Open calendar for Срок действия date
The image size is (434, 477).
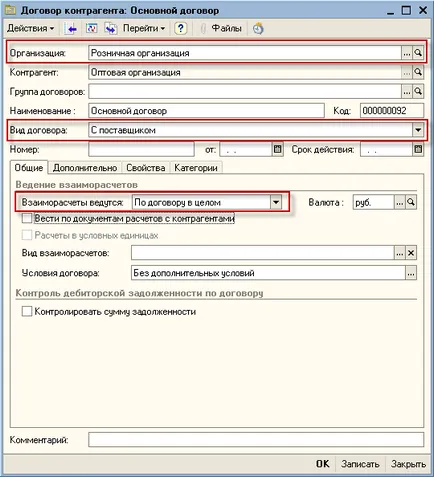click(418, 149)
